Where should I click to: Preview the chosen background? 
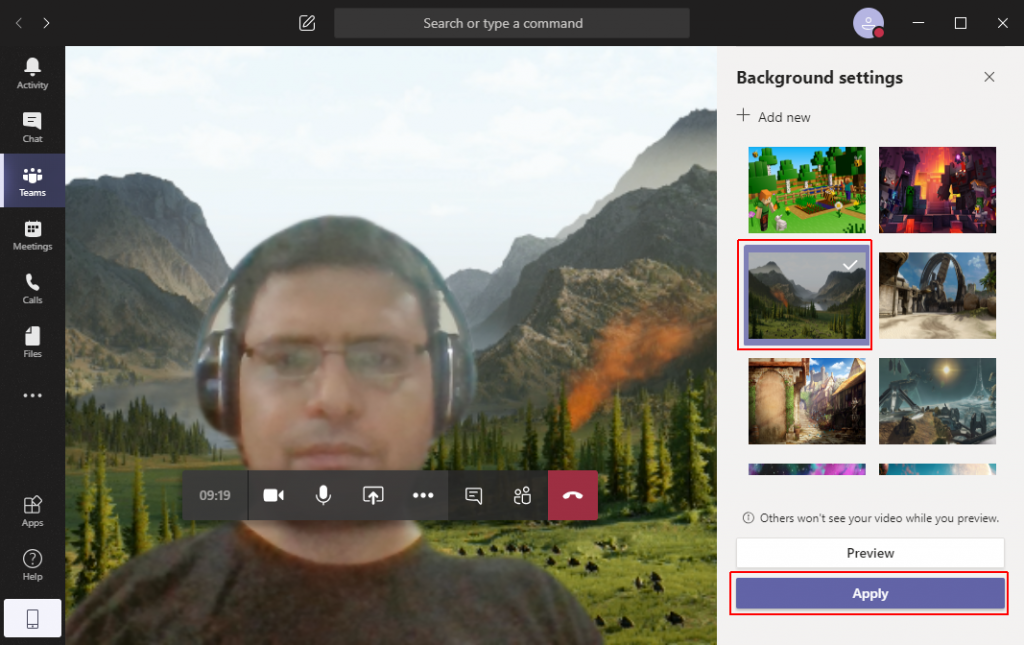click(x=869, y=552)
